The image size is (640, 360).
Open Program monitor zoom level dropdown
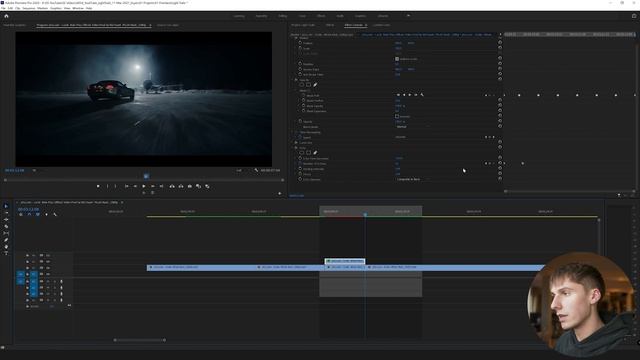pyautogui.click(x=34, y=170)
